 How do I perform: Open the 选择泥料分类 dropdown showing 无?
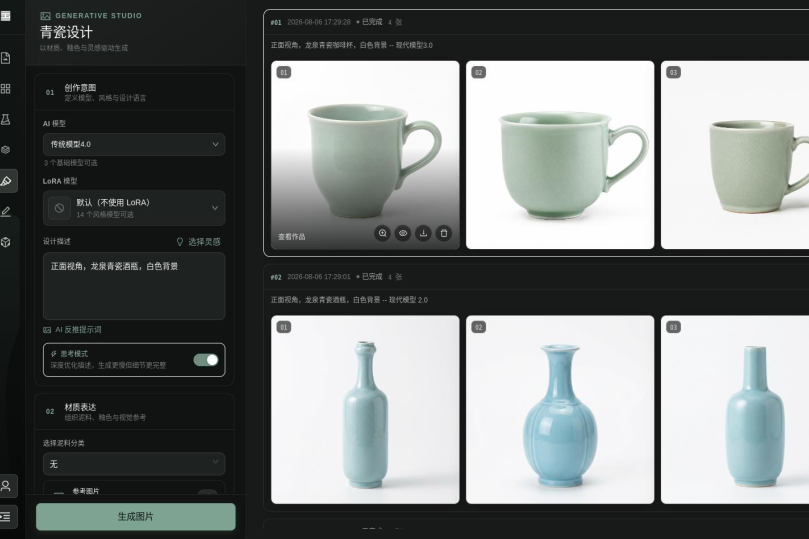click(x=134, y=464)
